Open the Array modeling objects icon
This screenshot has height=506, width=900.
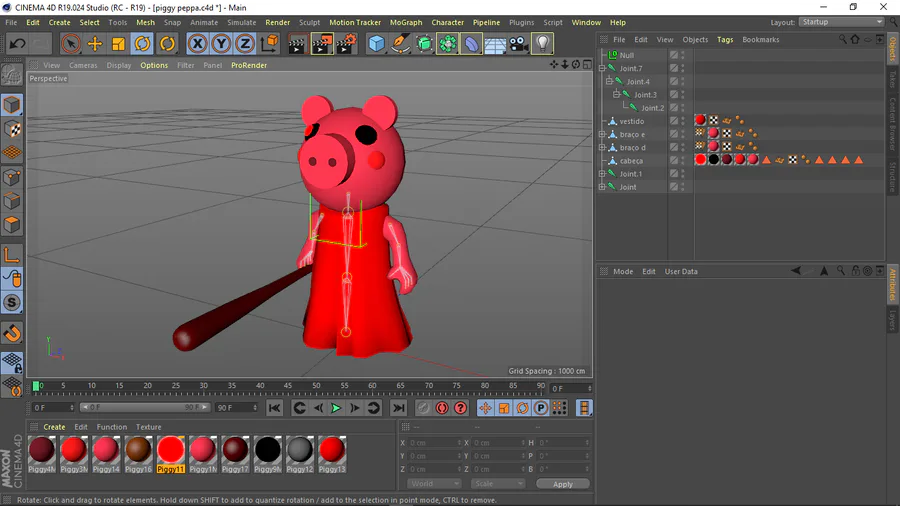448,44
